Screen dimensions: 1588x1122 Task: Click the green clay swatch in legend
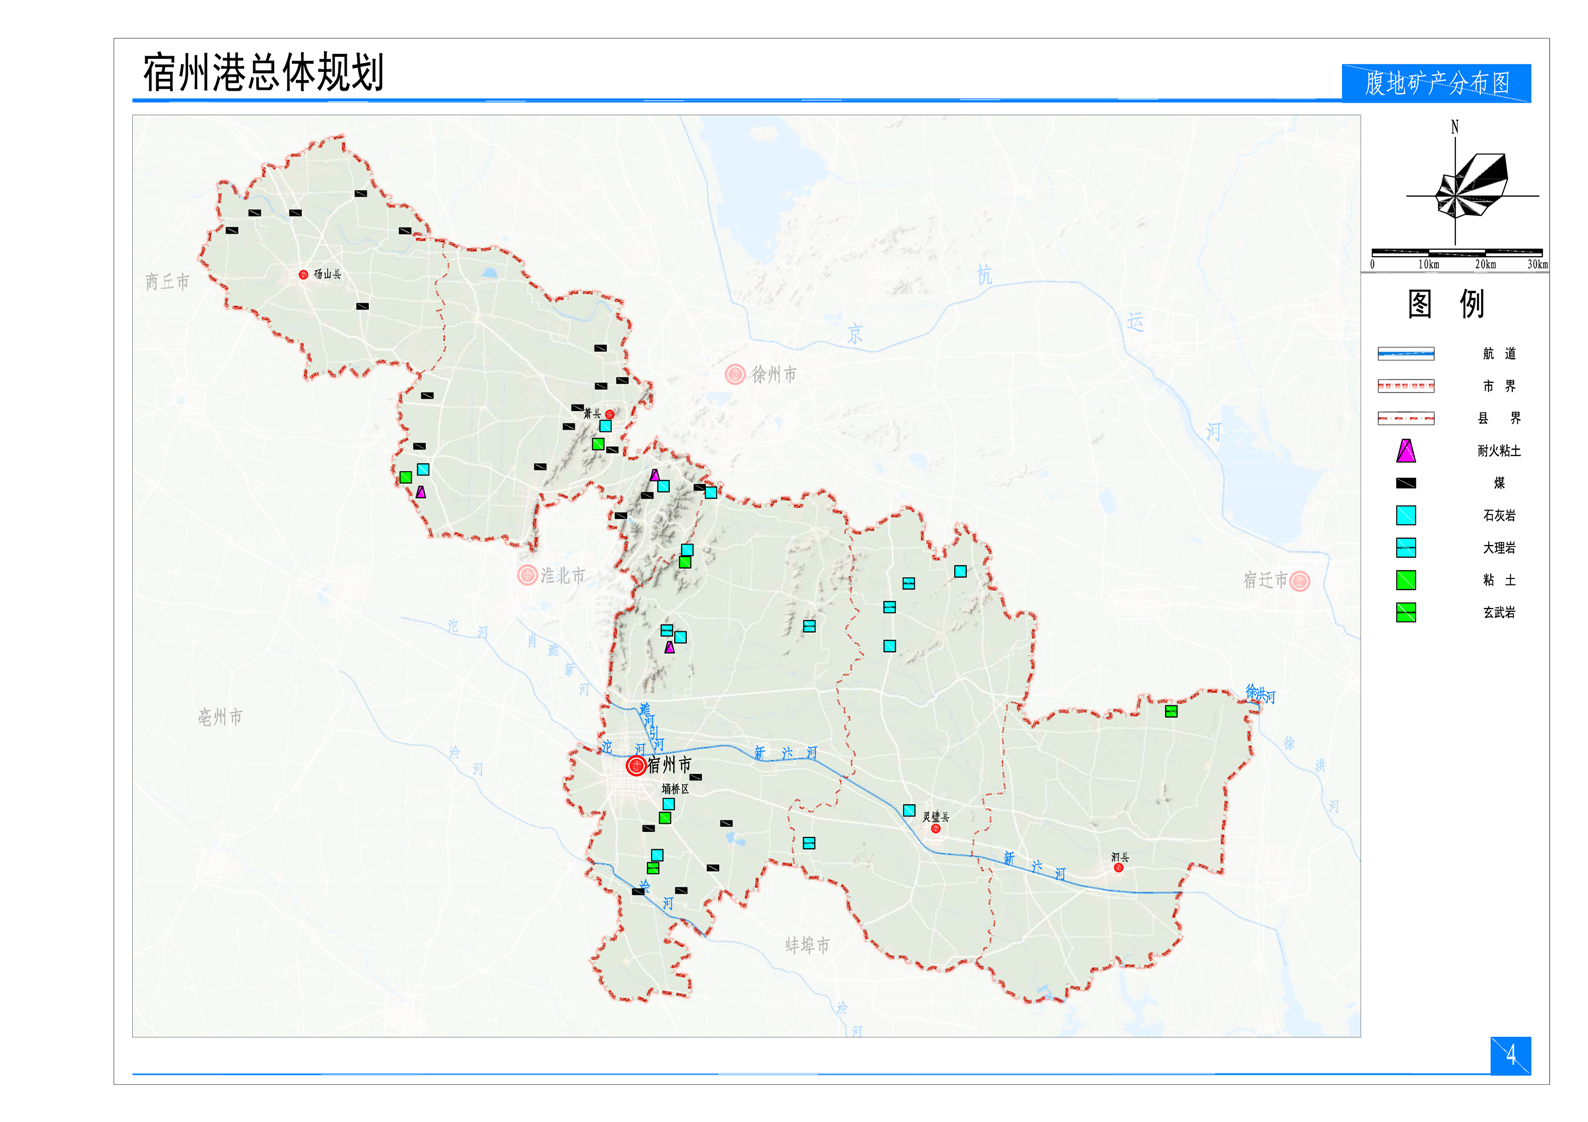pyautogui.click(x=1405, y=580)
